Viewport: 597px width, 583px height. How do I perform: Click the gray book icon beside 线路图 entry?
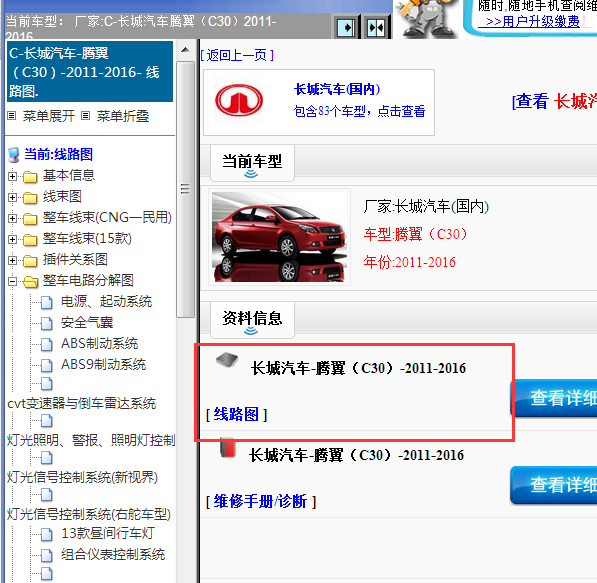(227, 359)
